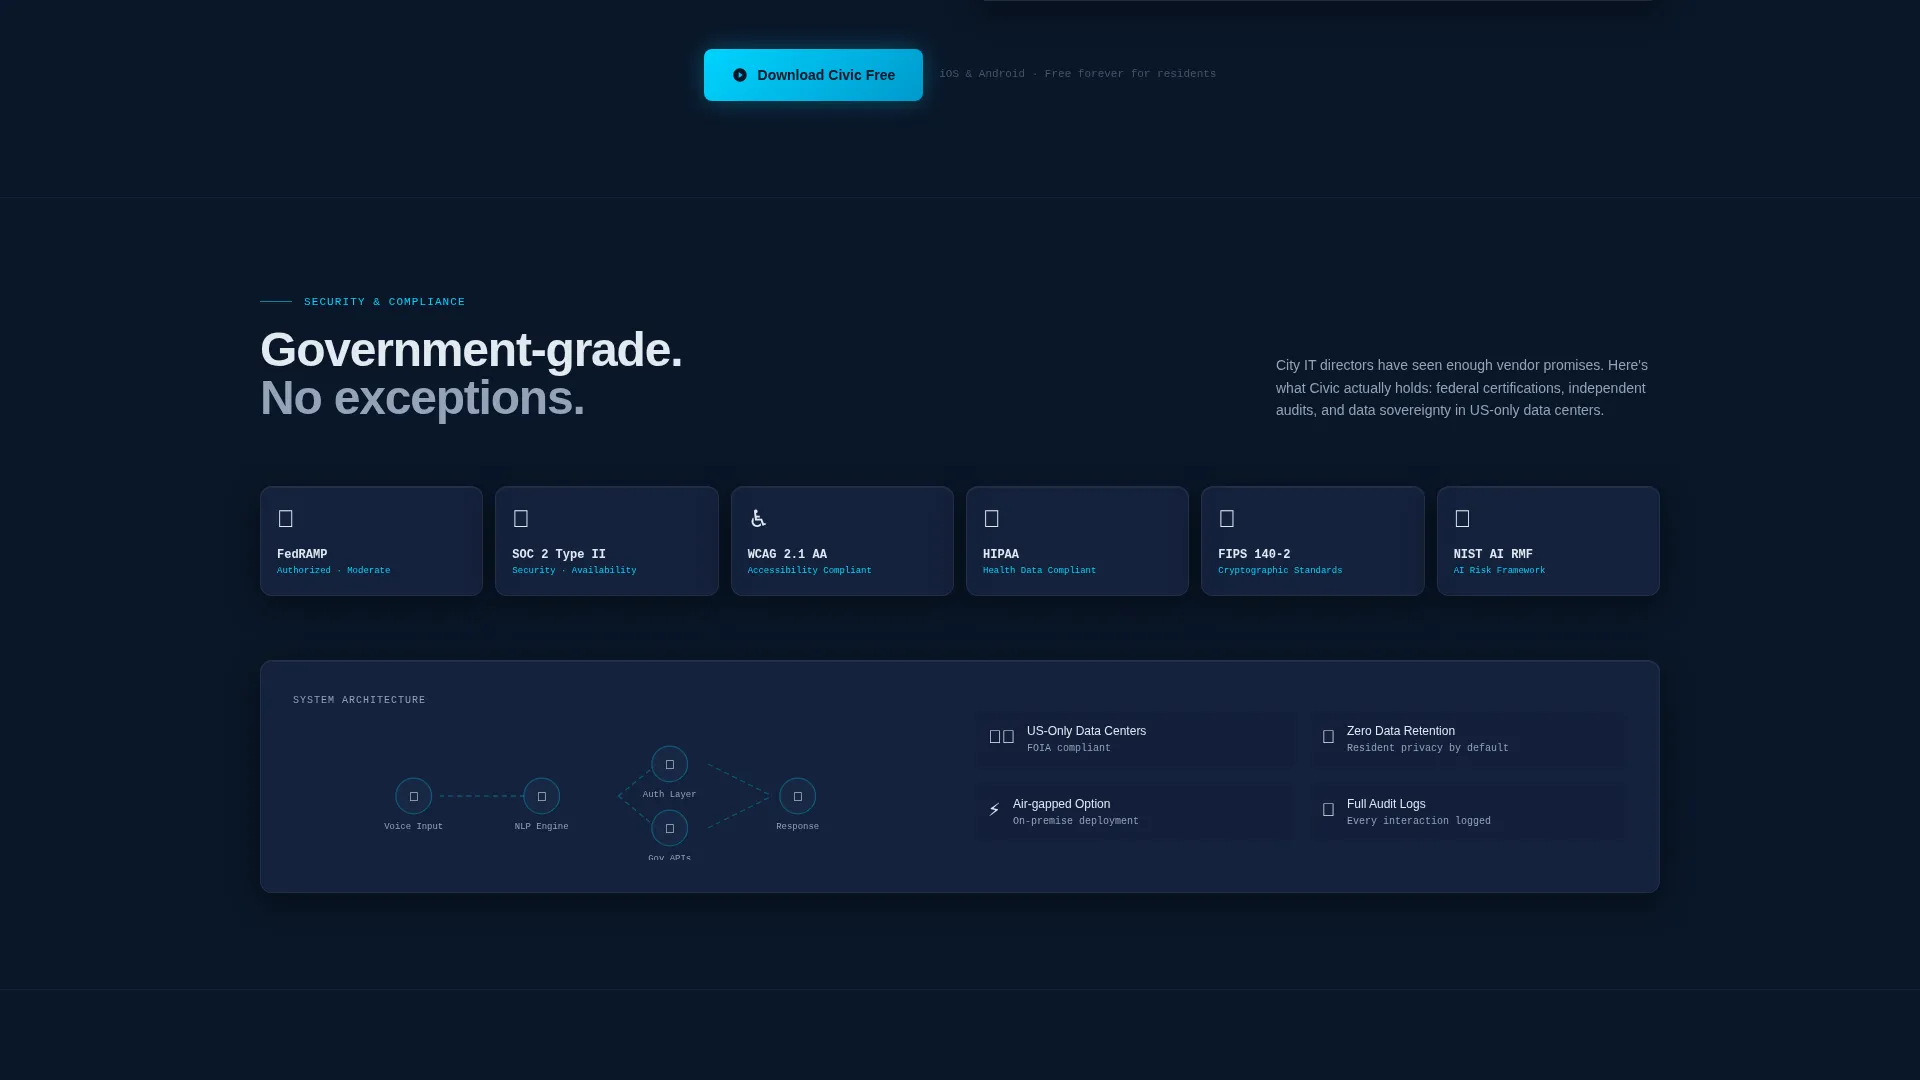
Task: Click the SOC 2 Type II card icon
Action: pyautogui.click(x=521, y=518)
